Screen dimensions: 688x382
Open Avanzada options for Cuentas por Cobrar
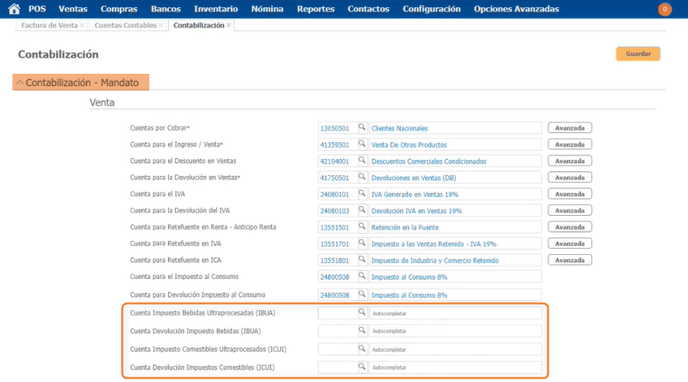570,128
